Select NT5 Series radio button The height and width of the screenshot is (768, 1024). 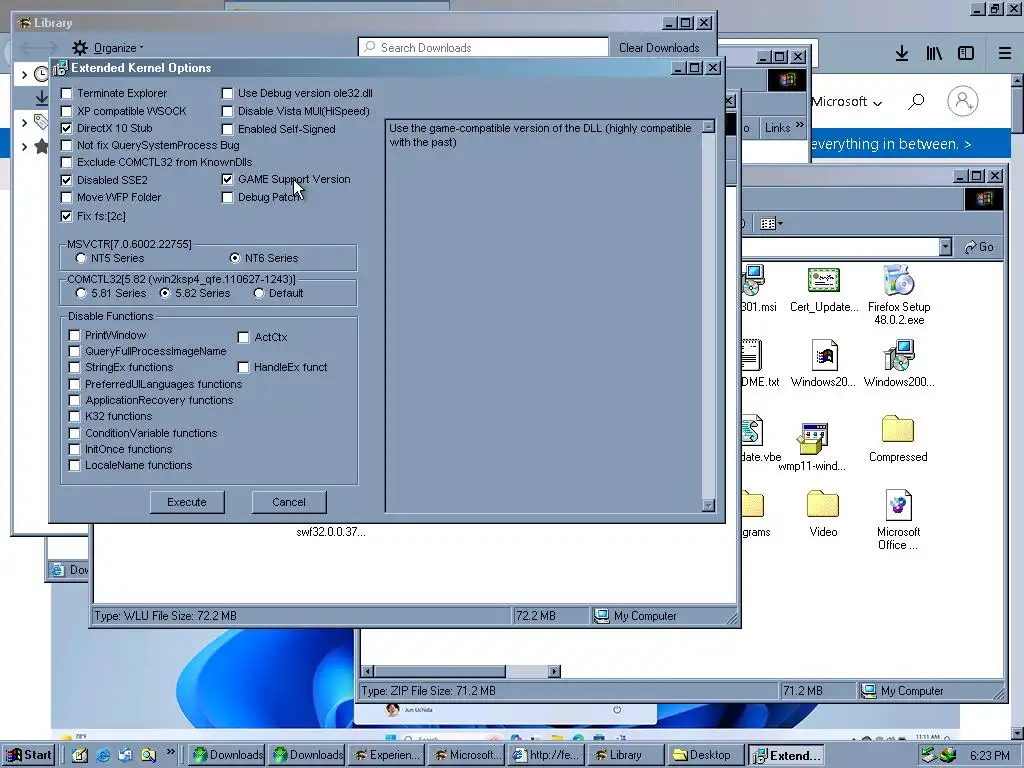point(81,258)
